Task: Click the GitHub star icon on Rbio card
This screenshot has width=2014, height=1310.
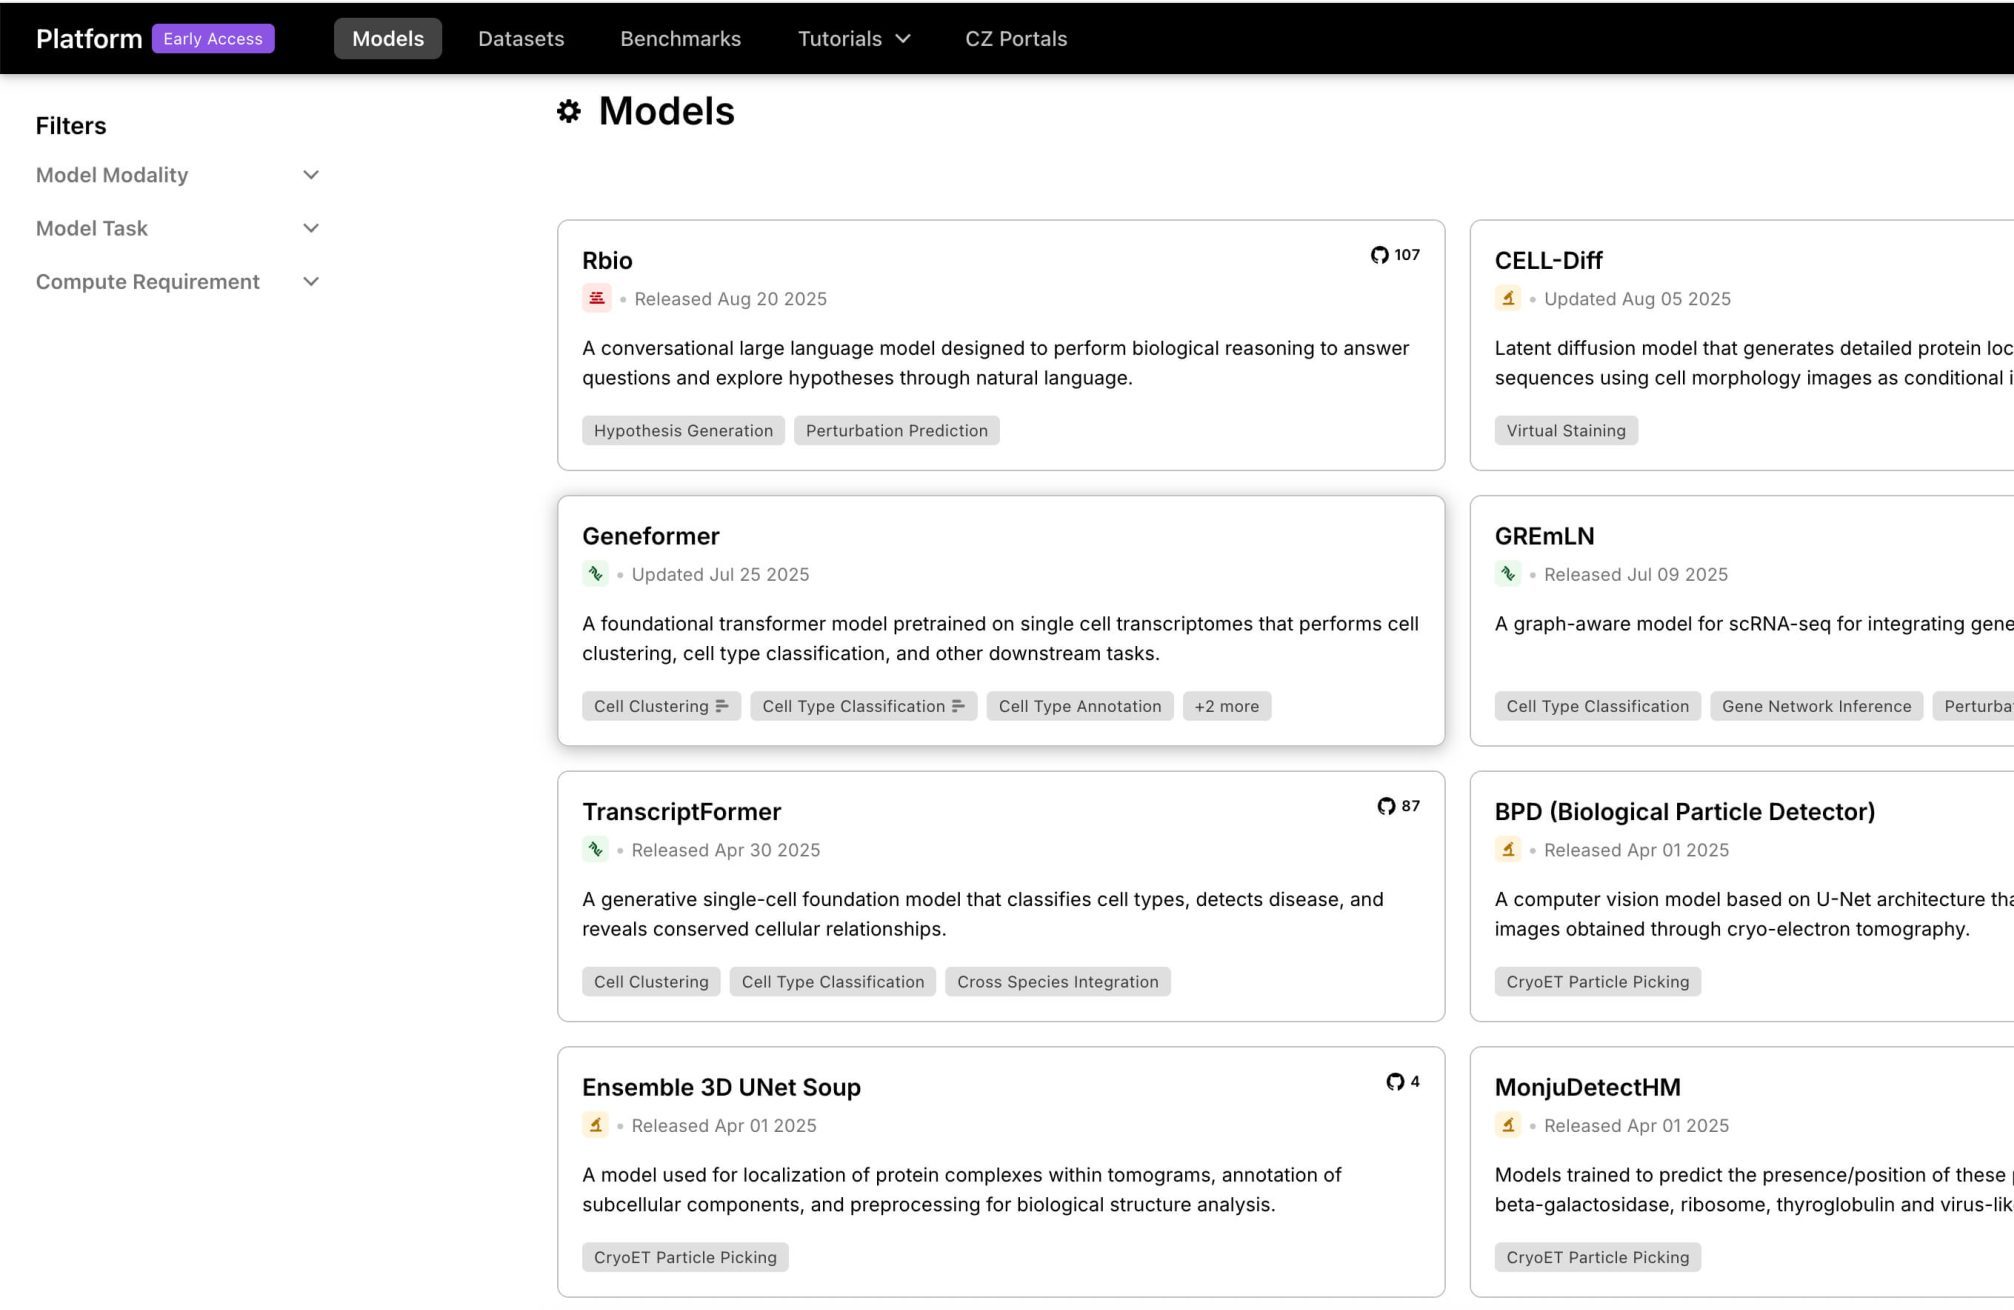Action: [1379, 255]
